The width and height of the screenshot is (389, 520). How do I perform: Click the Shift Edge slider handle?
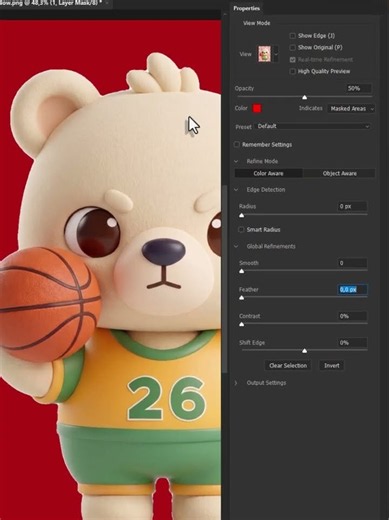coord(304,351)
